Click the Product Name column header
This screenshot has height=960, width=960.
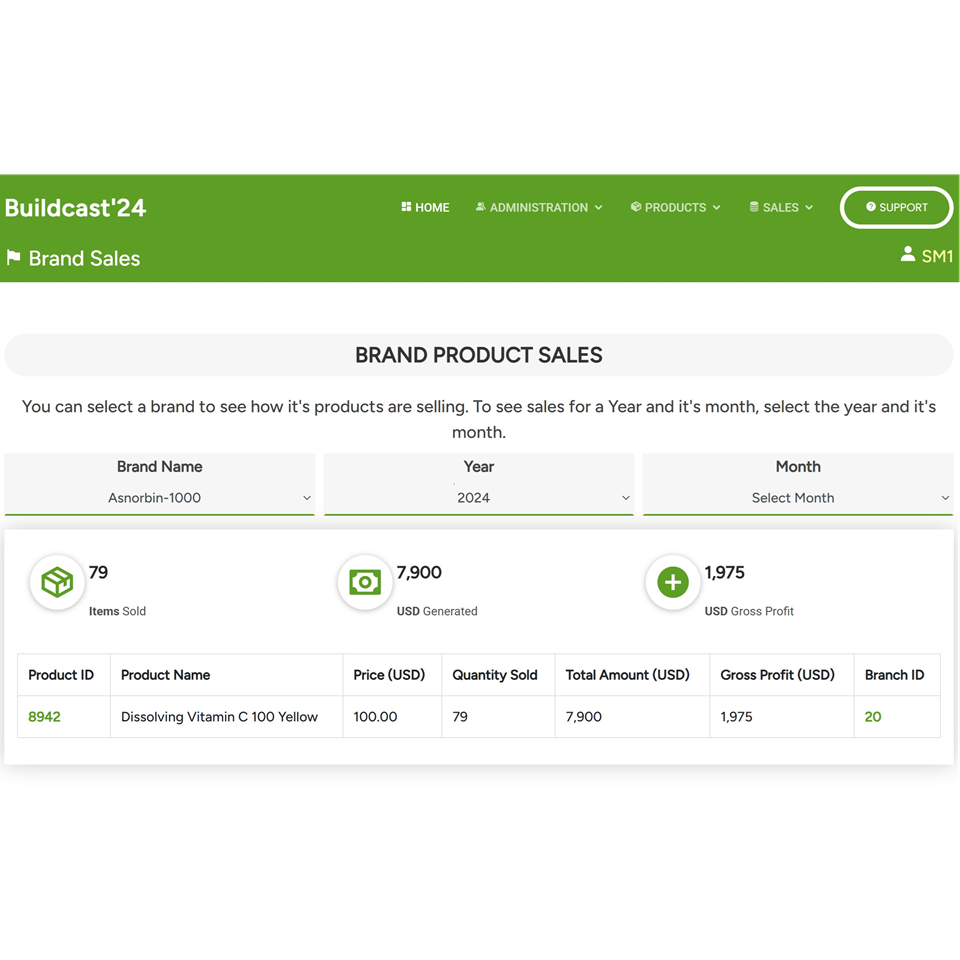click(166, 675)
